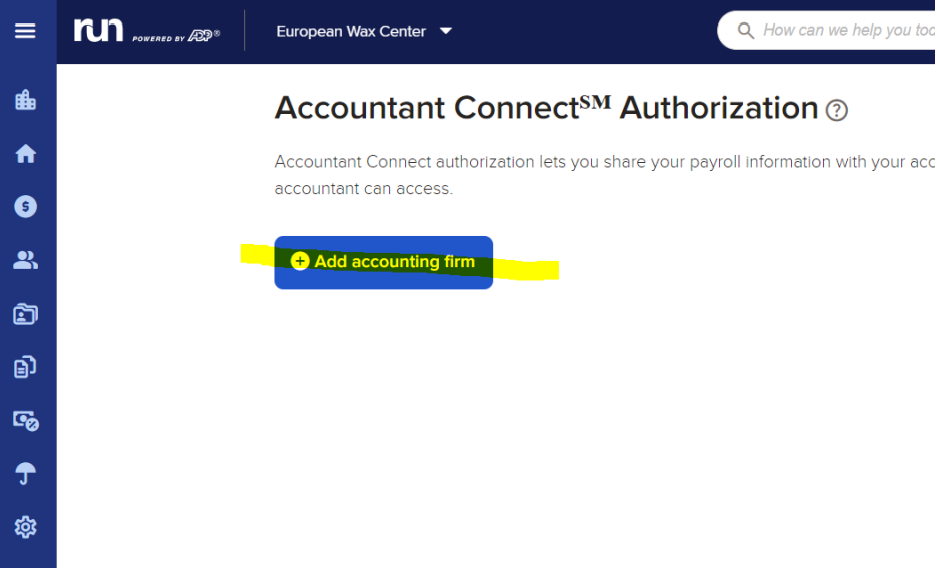Select the money percent taxes icon
Viewport: 937px width, 568px height.
[x=26, y=420]
